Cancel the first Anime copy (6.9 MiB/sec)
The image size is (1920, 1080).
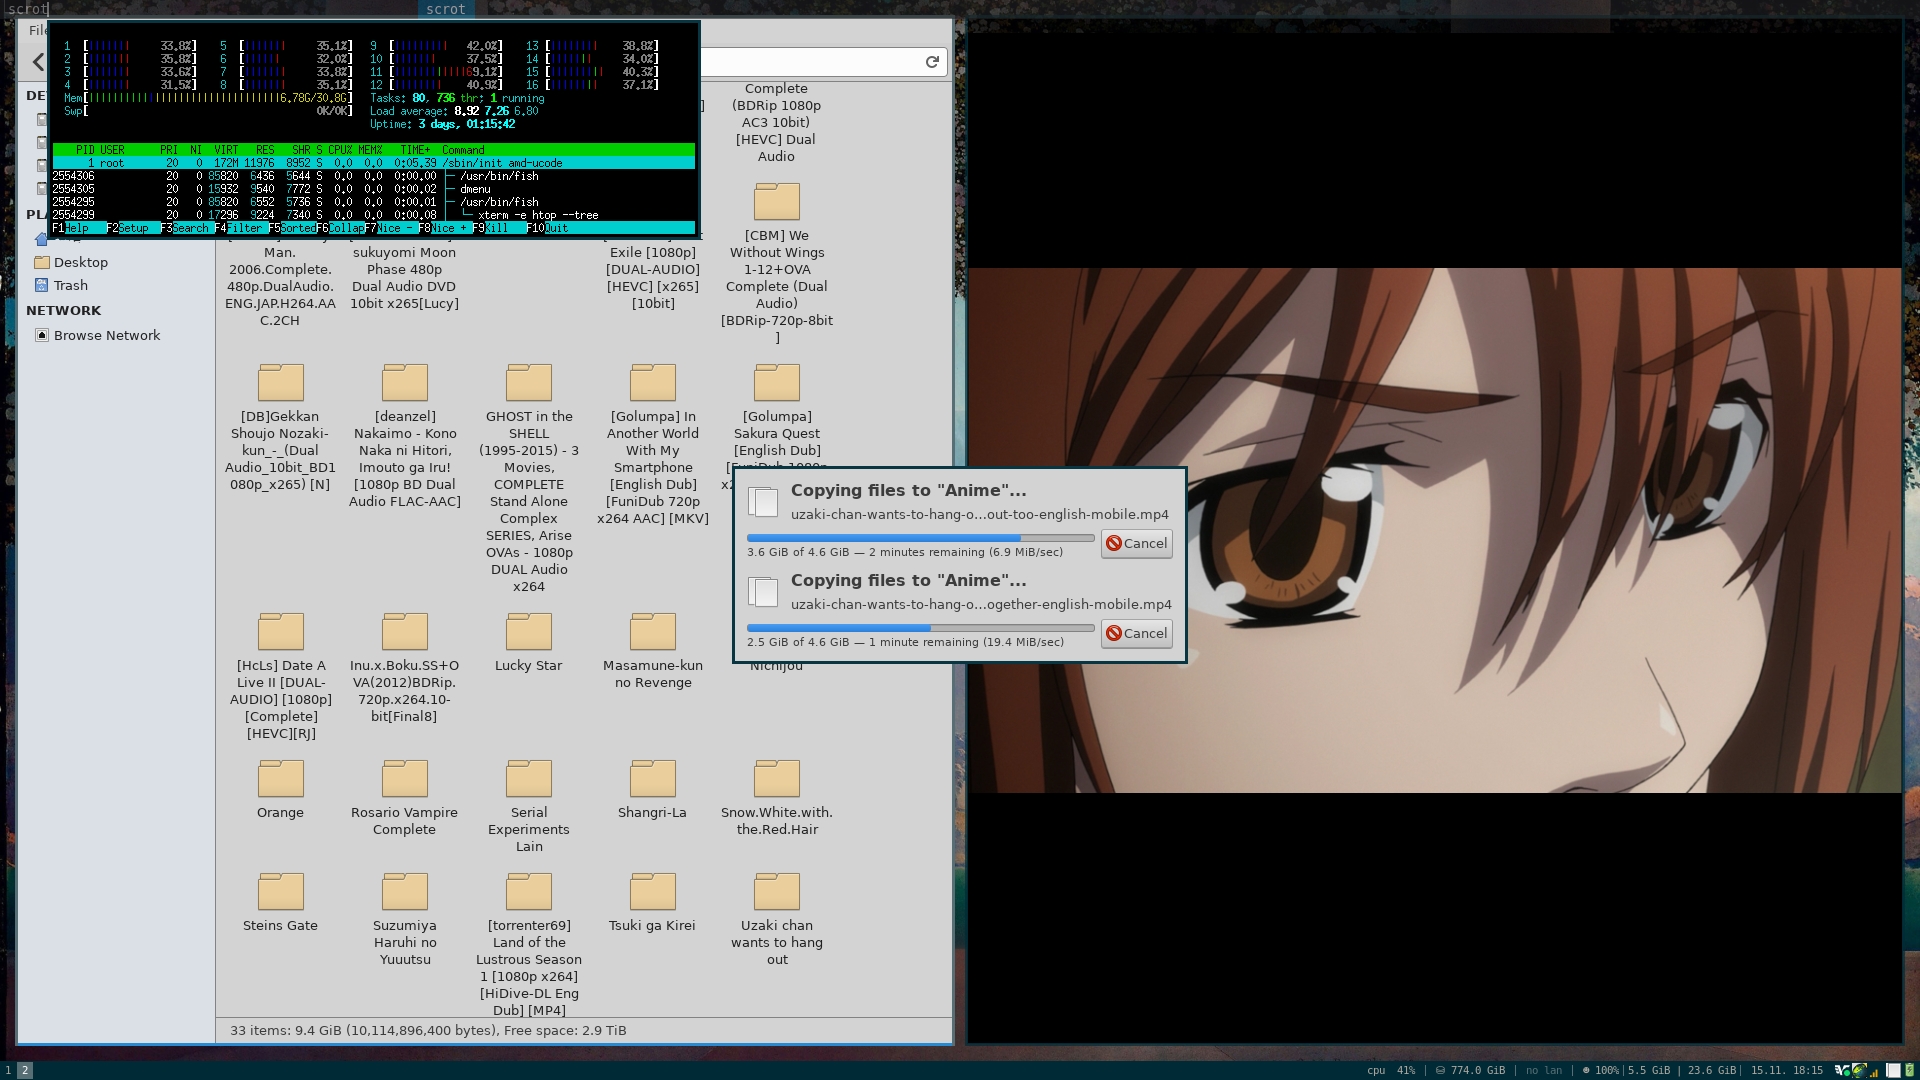[x=1136, y=543]
